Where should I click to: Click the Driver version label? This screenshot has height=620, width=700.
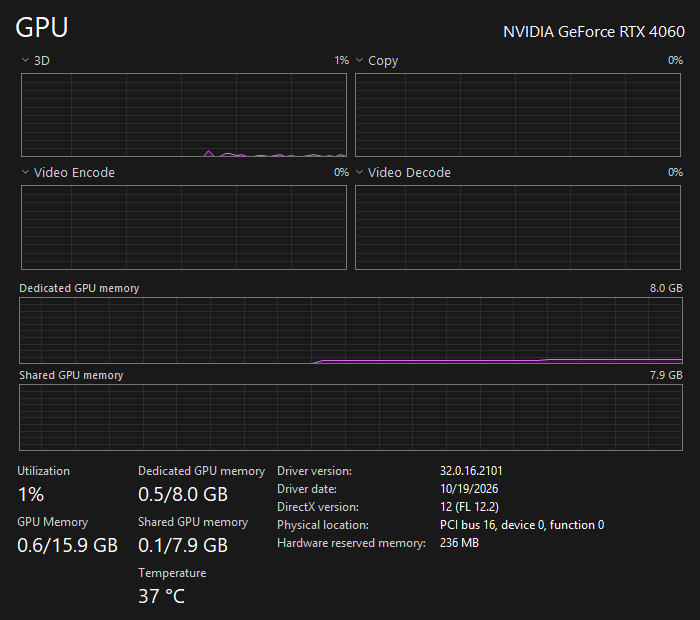pos(314,471)
